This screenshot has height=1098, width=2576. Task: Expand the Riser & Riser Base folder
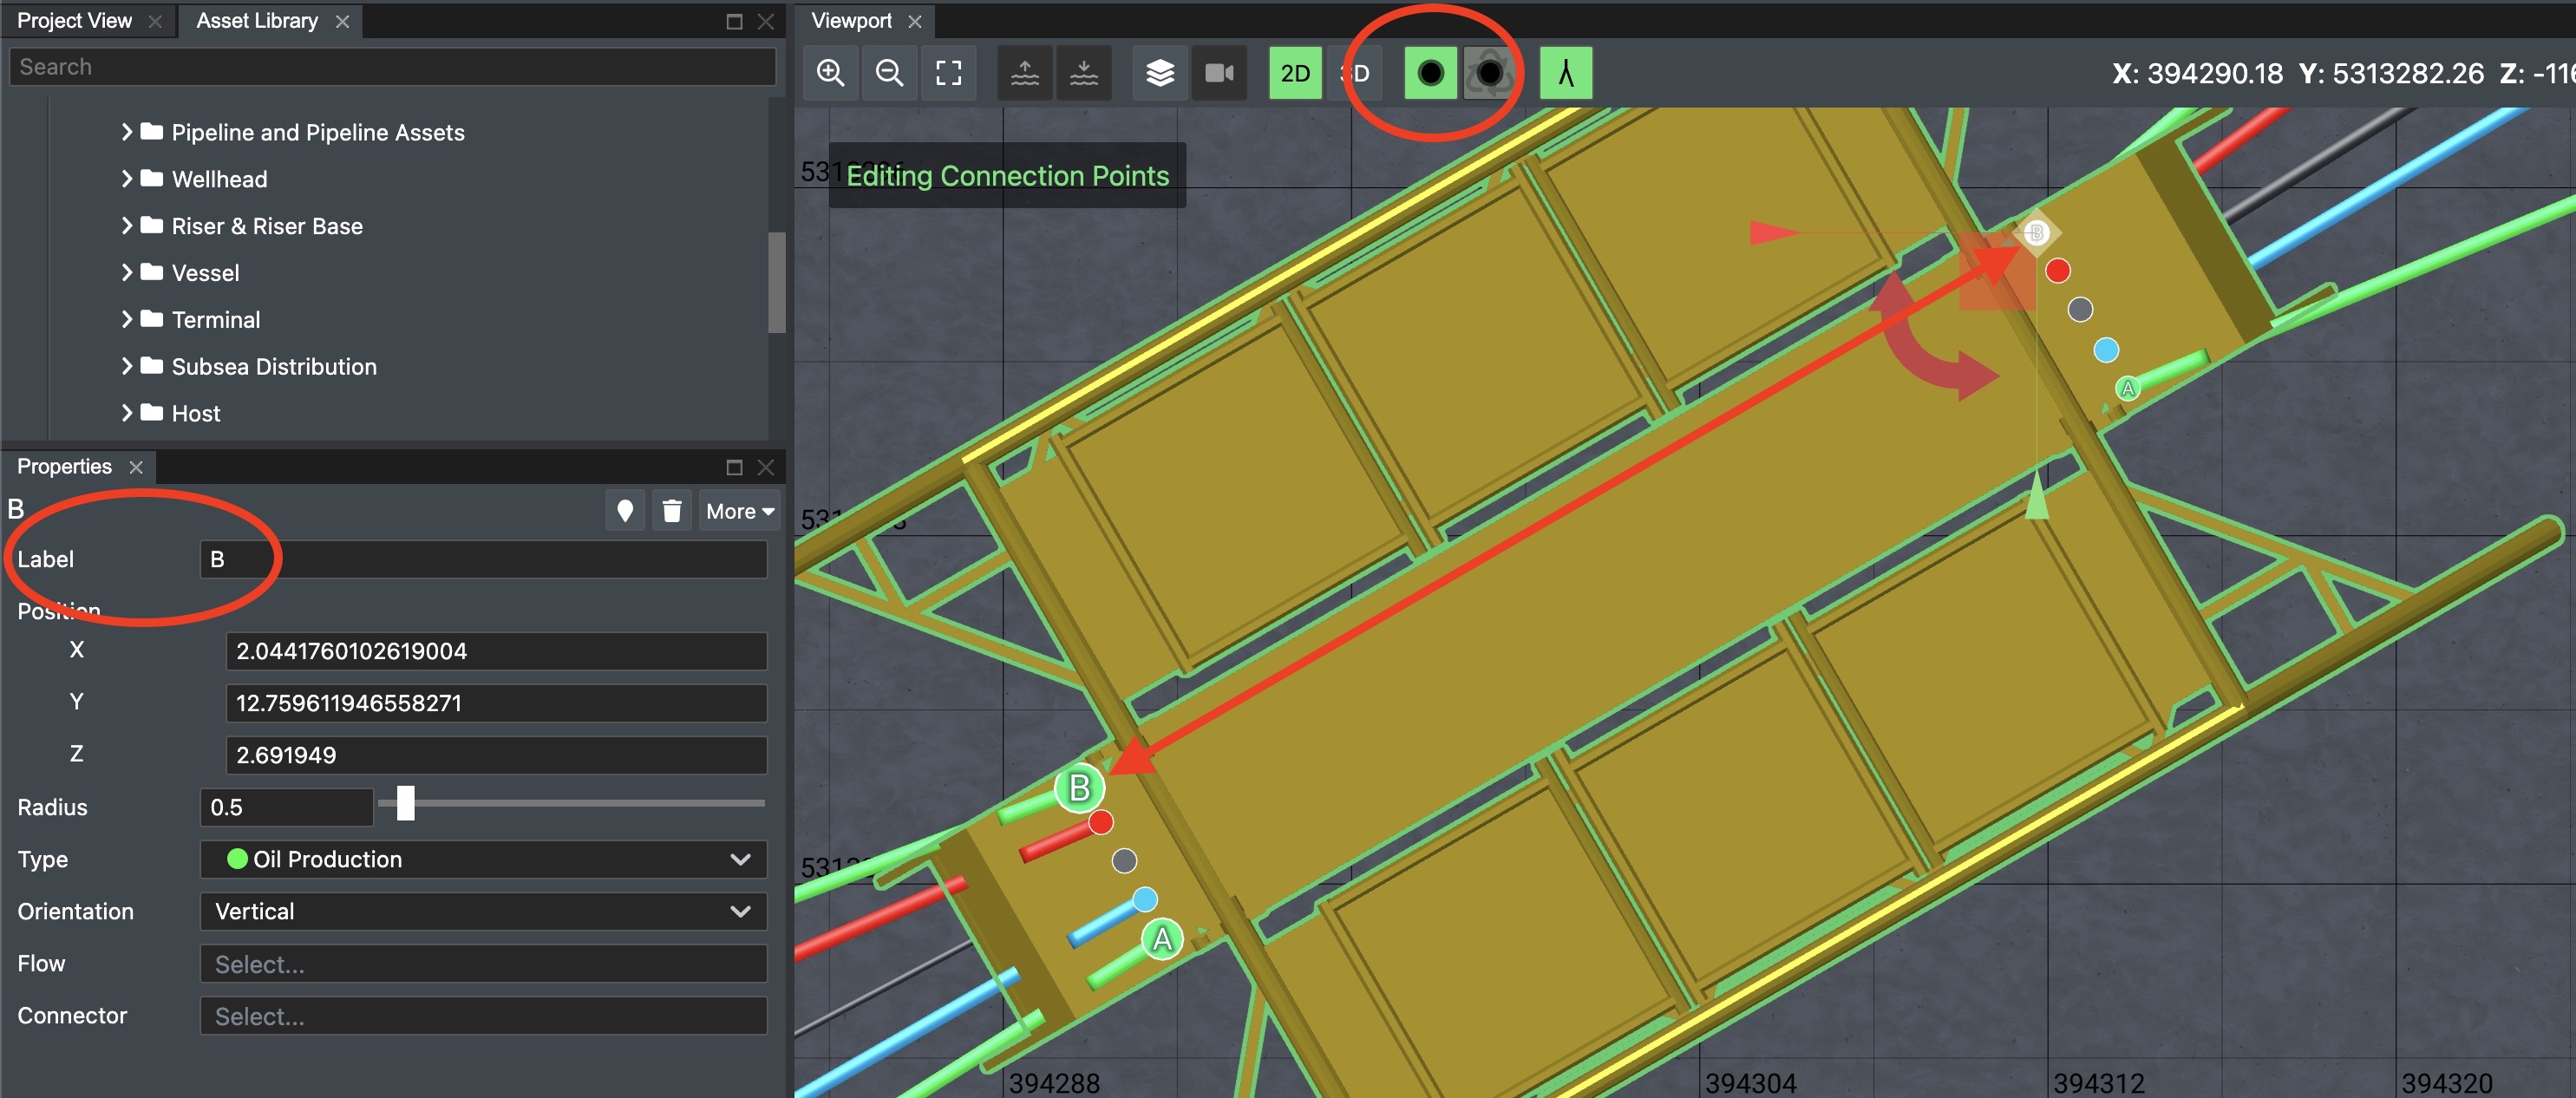(126, 226)
